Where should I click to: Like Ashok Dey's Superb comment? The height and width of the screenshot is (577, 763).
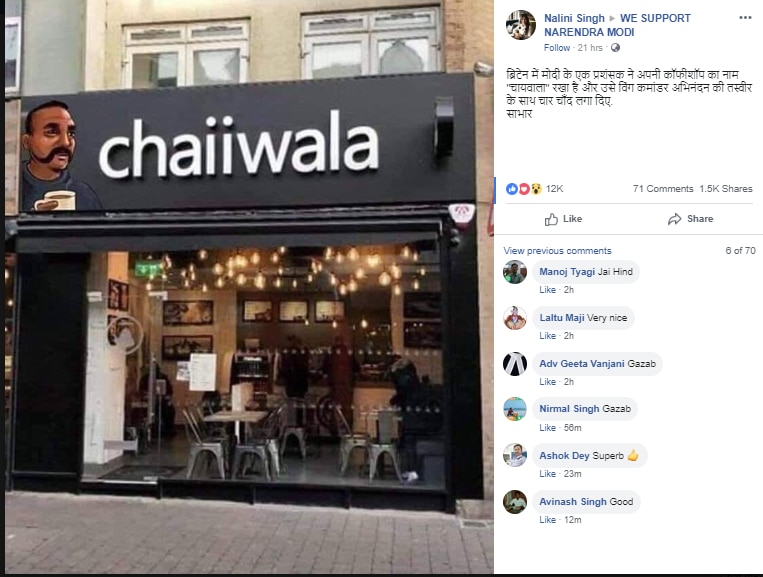[x=547, y=474]
